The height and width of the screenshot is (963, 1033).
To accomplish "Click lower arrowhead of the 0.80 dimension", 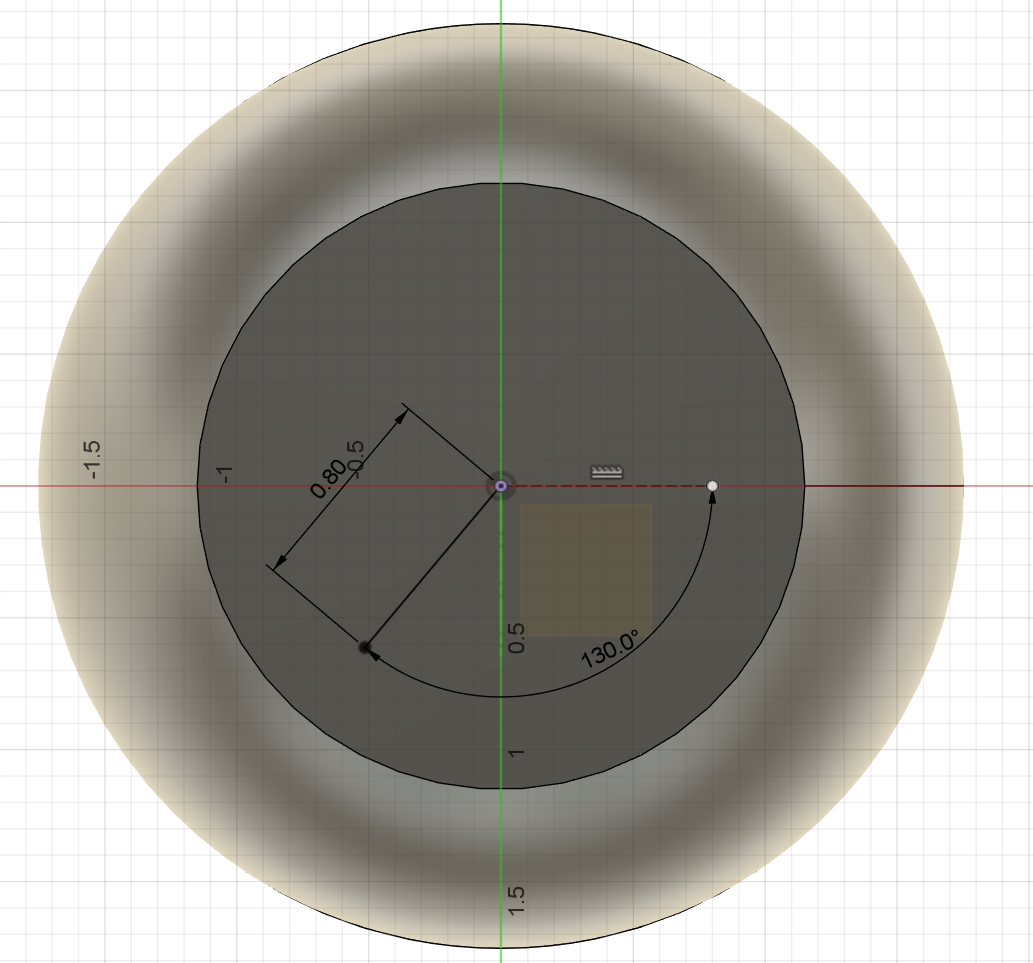I will 280,561.
